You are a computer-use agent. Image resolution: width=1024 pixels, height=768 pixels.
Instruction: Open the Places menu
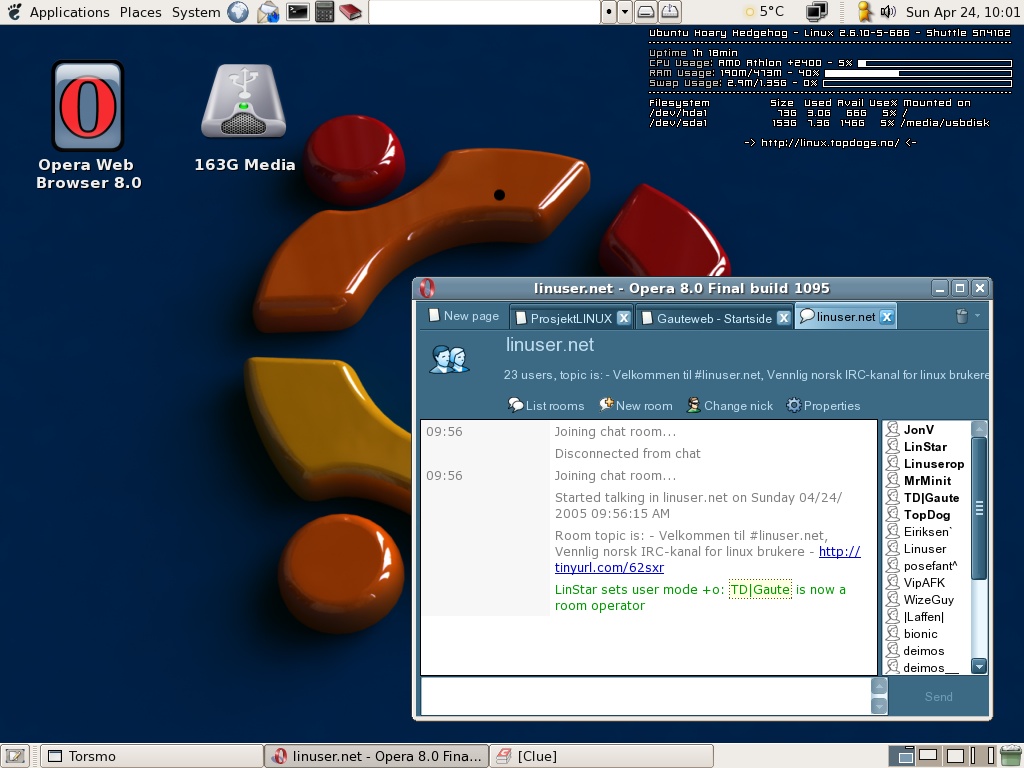(x=140, y=12)
